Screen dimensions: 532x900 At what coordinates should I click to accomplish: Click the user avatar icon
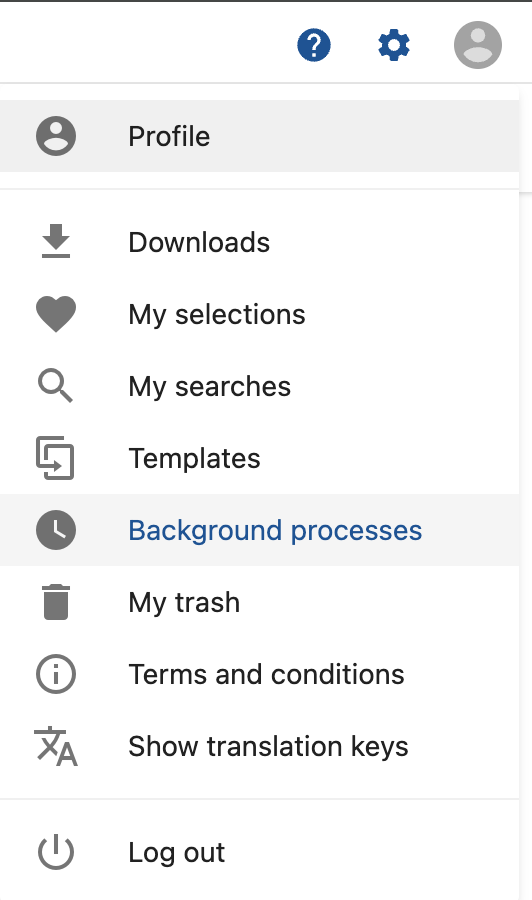477,45
